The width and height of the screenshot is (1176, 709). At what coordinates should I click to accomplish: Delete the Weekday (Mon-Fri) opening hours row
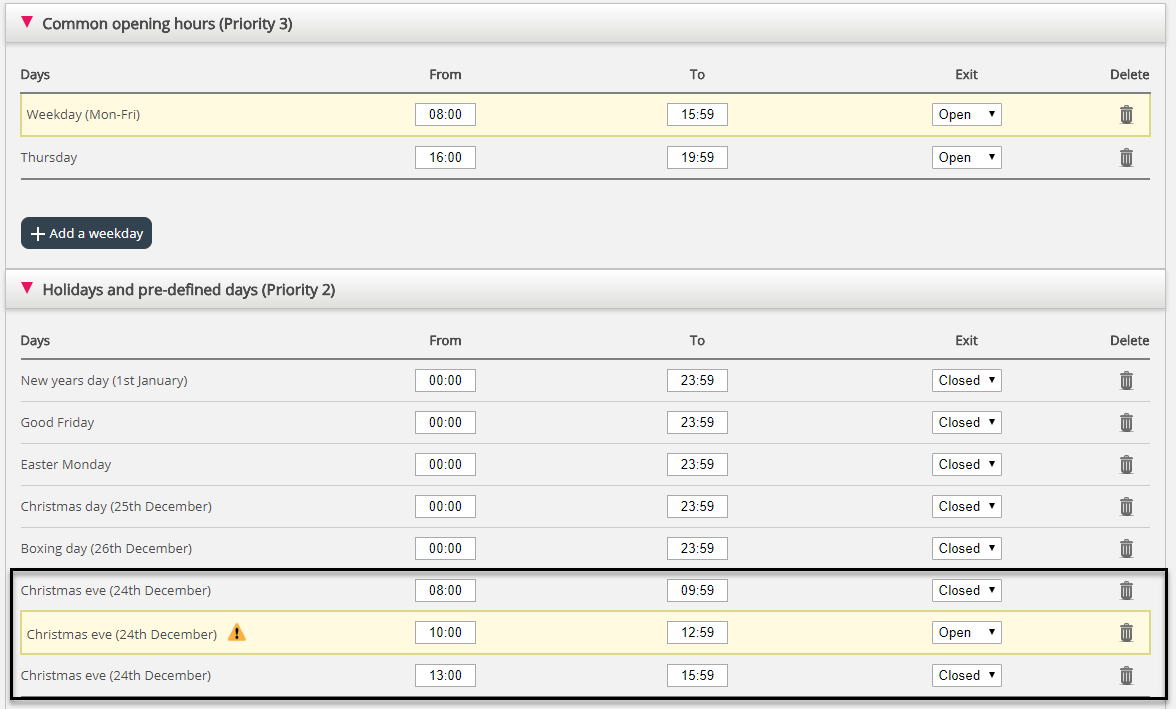click(1126, 115)
